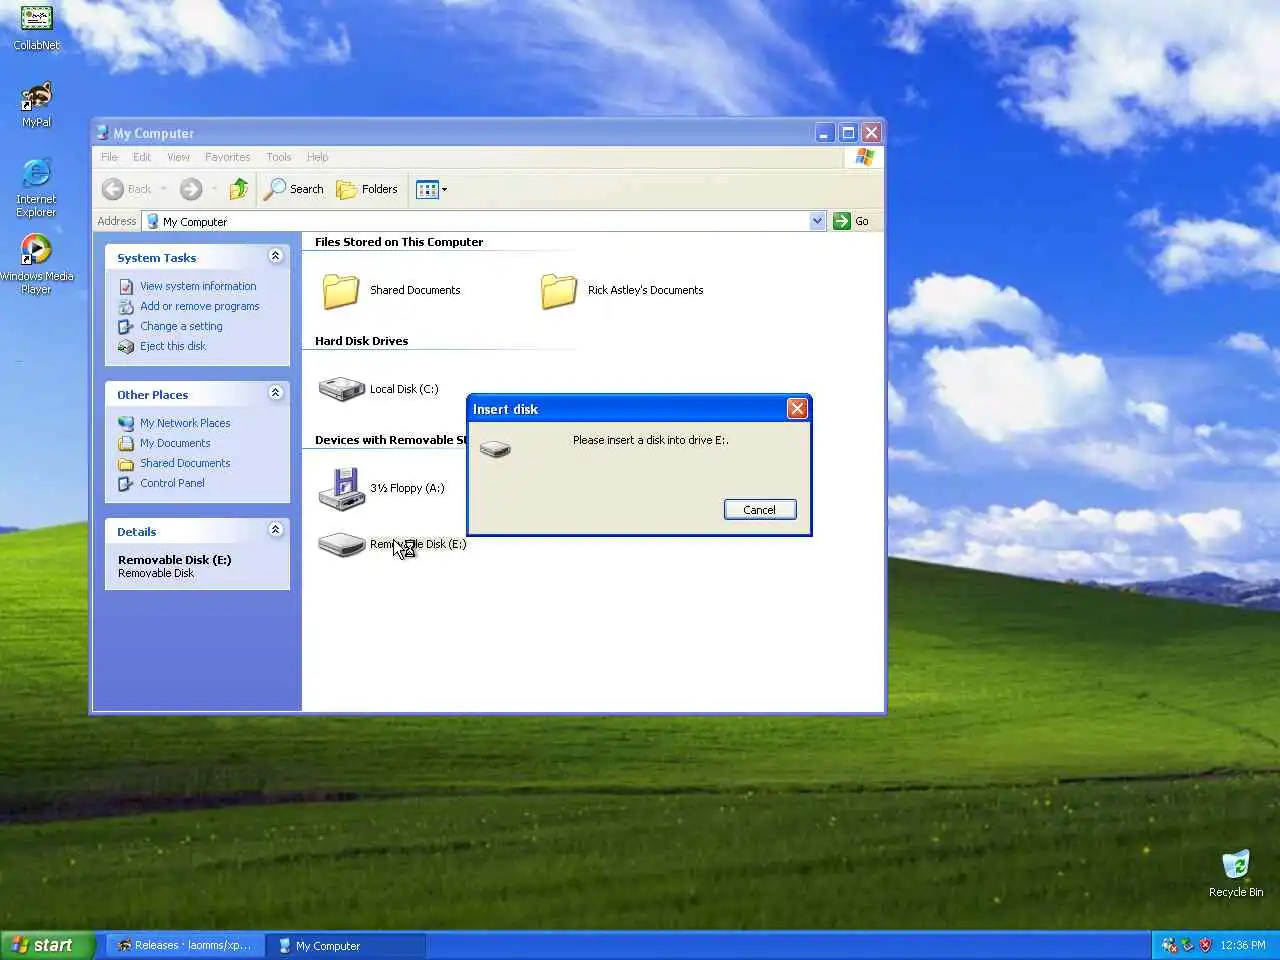Select the Shared Documents folder icon

pyautogui.click(x=340, y=290)
